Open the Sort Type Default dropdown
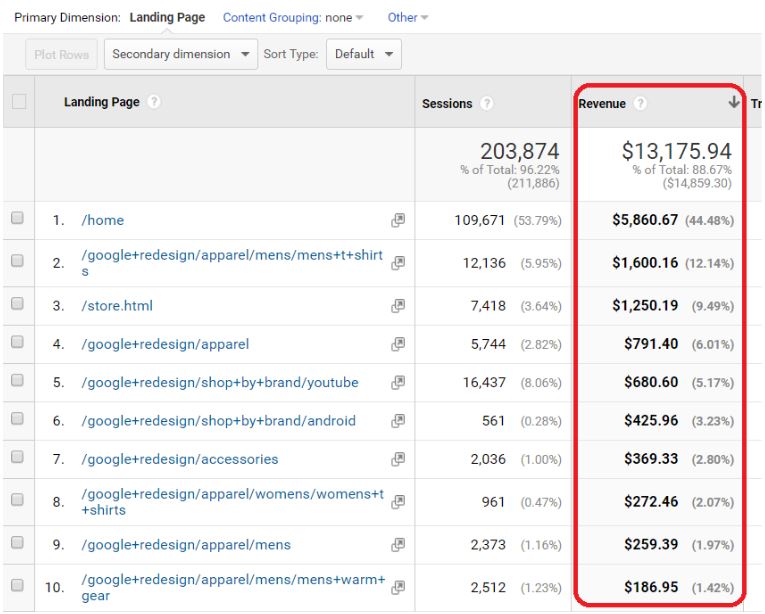765x614 pixels. pos(364,54)
